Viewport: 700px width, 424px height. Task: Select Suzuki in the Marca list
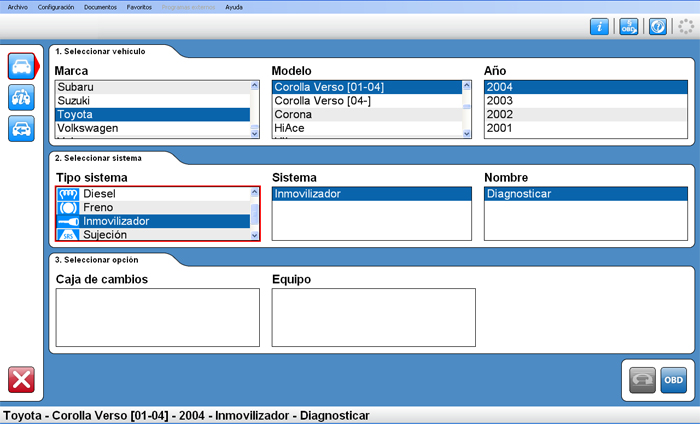[x=152, y=101]
